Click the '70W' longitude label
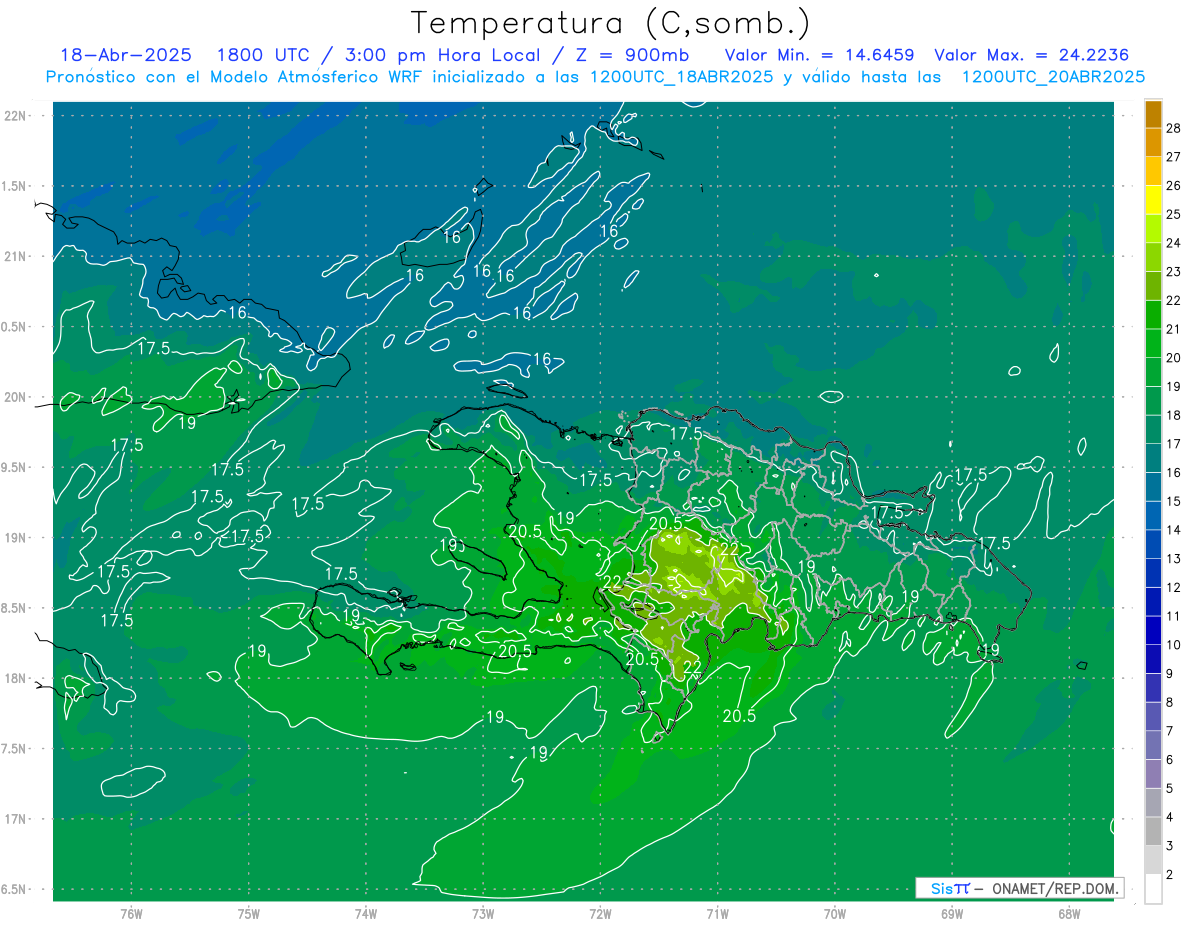The width and height of the screenshot is (1200, 927). coord(835,914)
